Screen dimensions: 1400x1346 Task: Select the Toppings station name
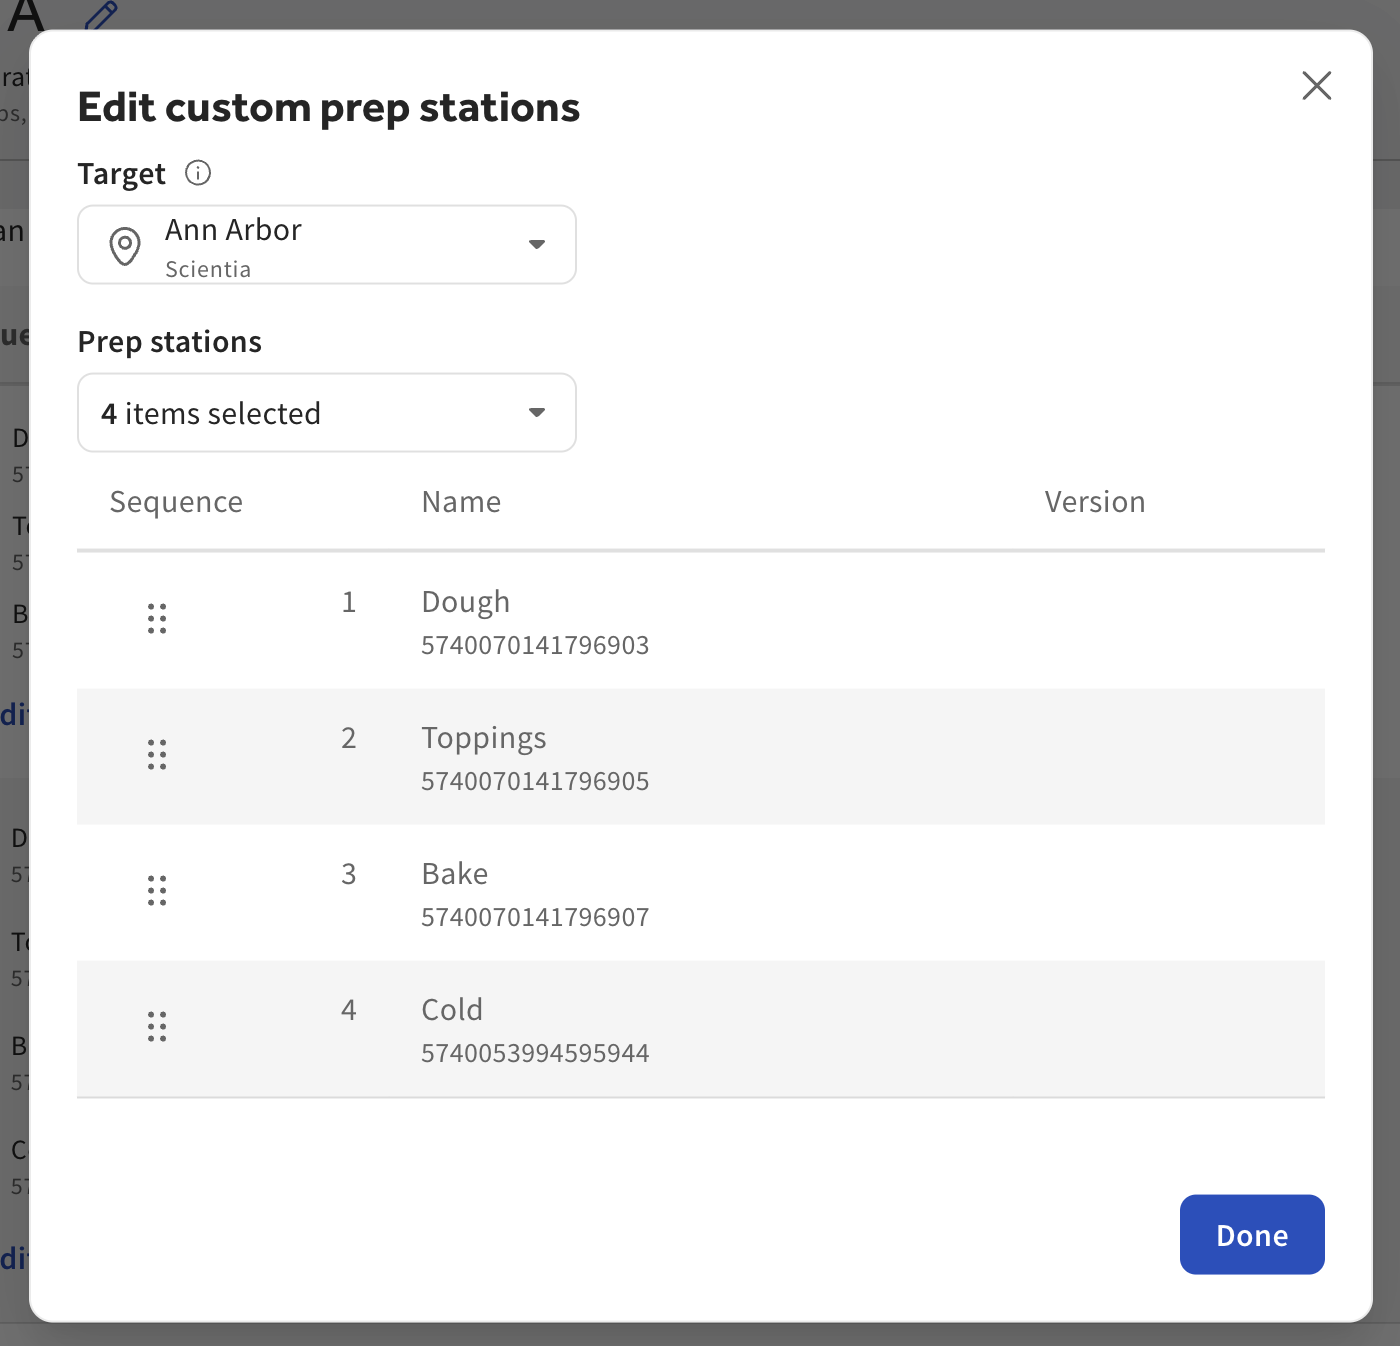click(484, 738)
